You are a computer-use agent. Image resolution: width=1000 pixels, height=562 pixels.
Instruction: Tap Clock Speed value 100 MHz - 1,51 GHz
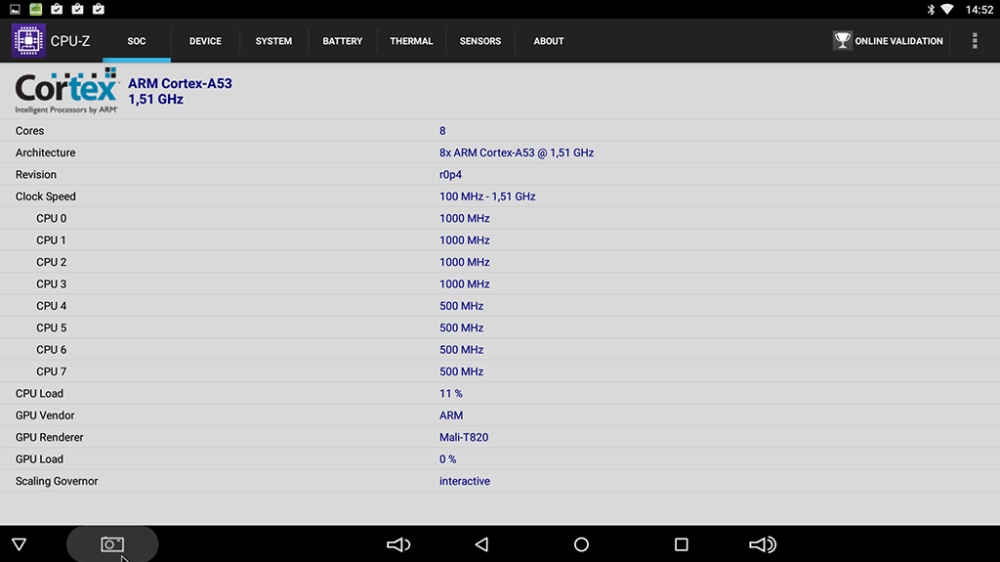487,196
